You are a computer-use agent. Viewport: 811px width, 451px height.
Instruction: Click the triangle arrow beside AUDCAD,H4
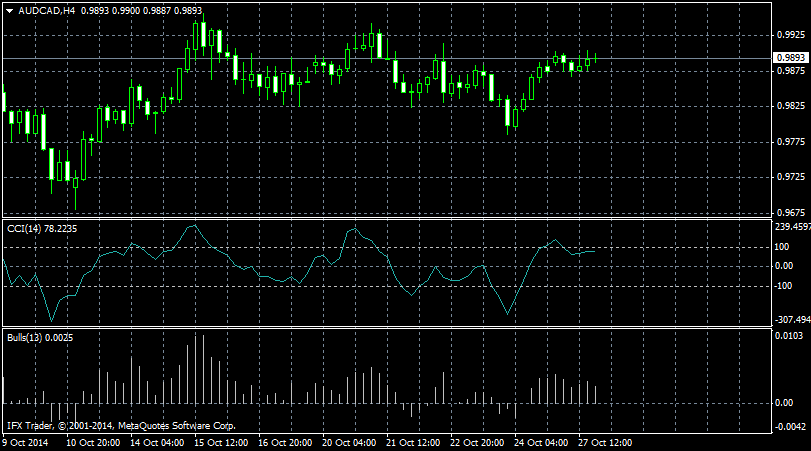(x=9, y=11)
